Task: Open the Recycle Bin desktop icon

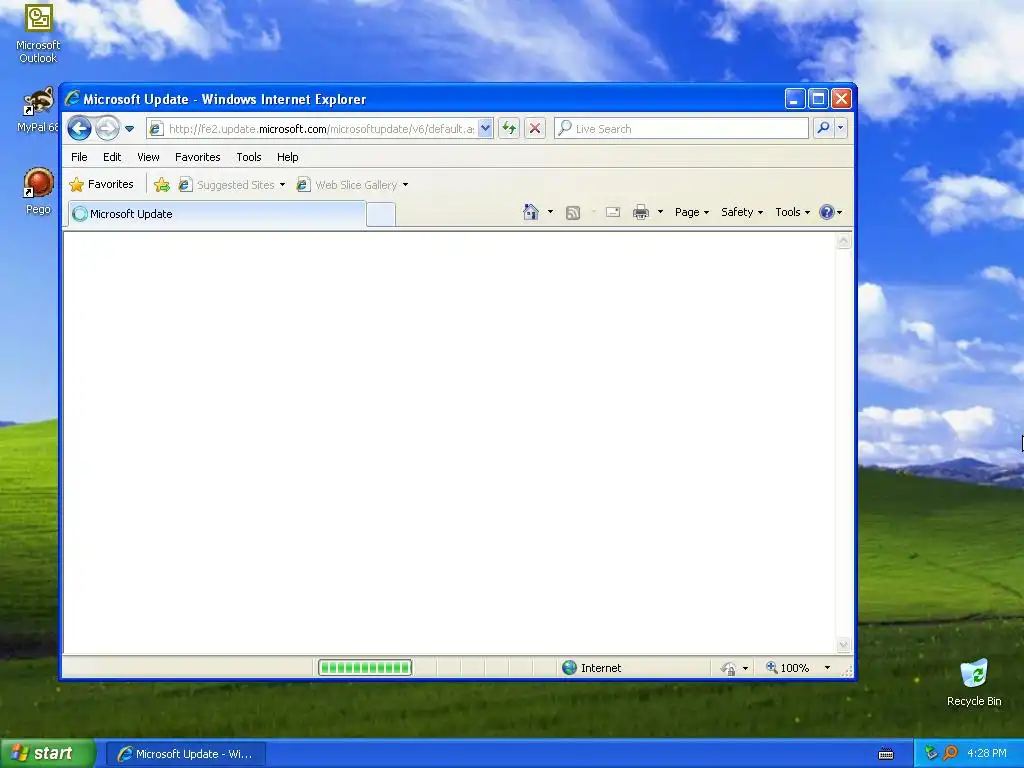Action: point(974,682)
